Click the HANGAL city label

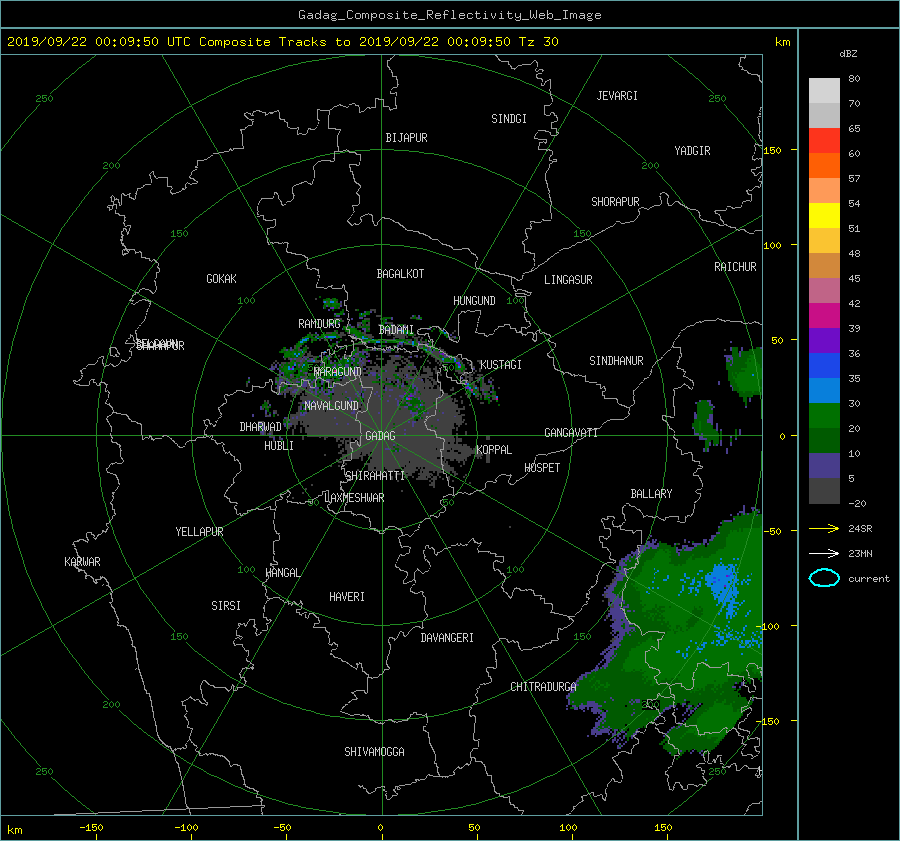click(282, 573)
